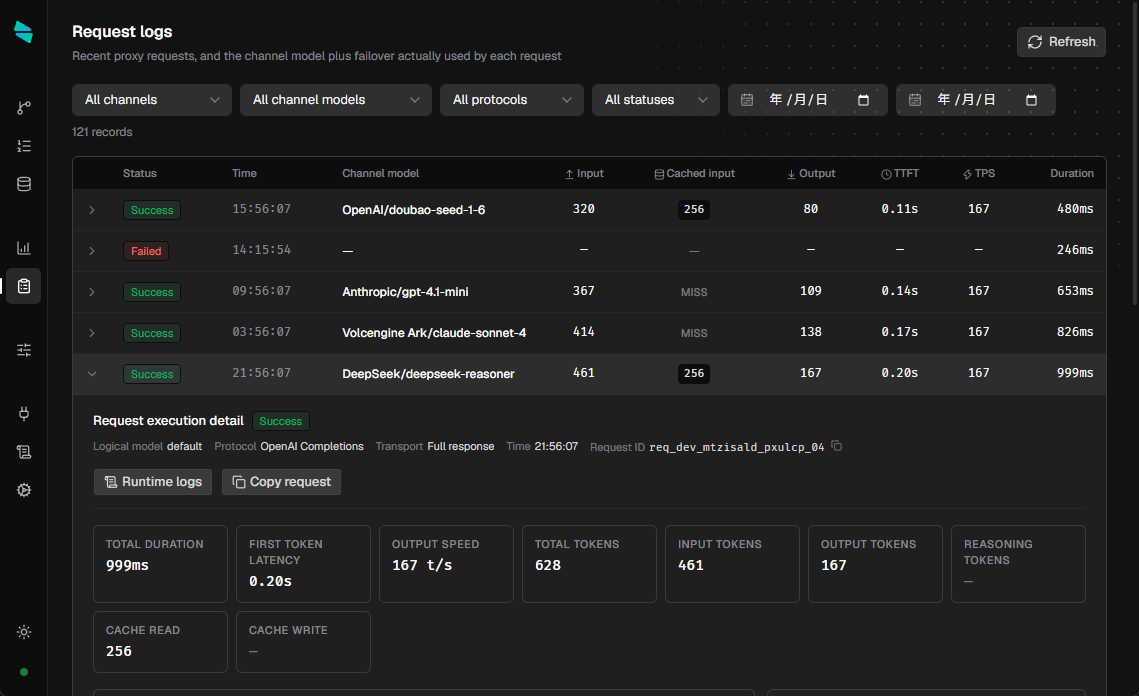Click the Duration column header

pos(1071,174)
